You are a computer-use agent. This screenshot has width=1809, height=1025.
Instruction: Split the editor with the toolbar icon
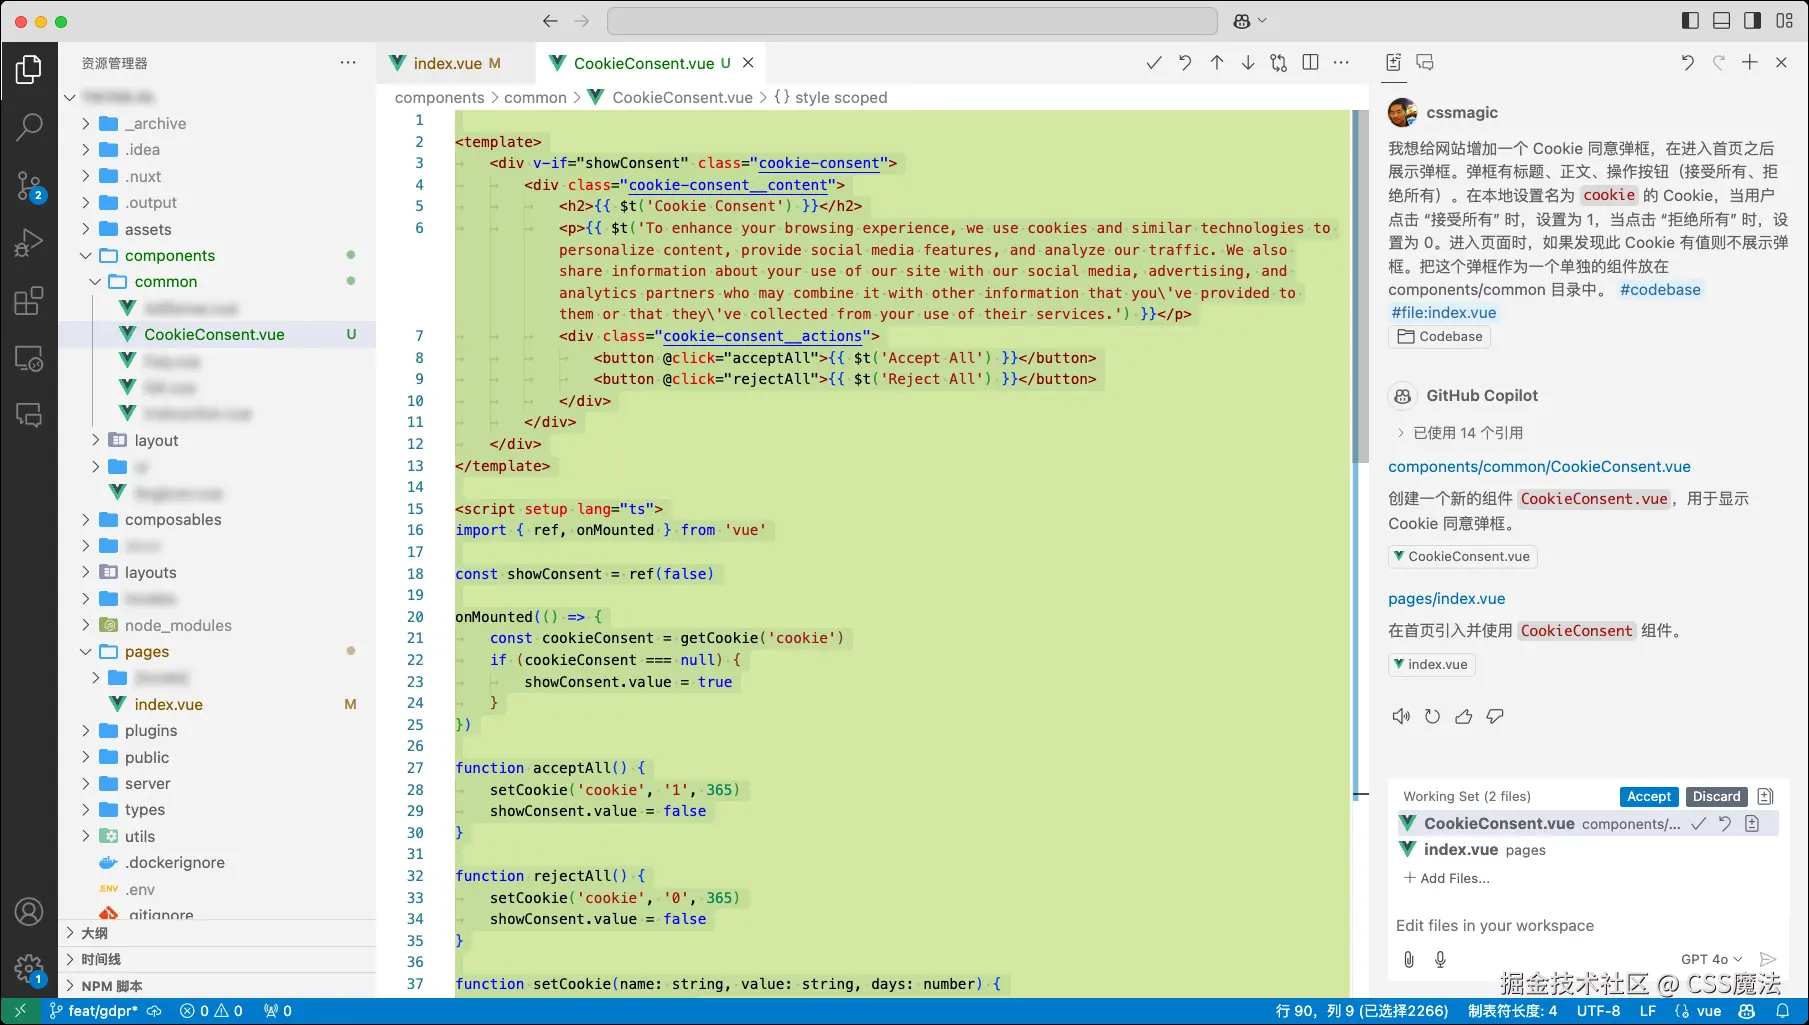click(x=1310, y=62)
